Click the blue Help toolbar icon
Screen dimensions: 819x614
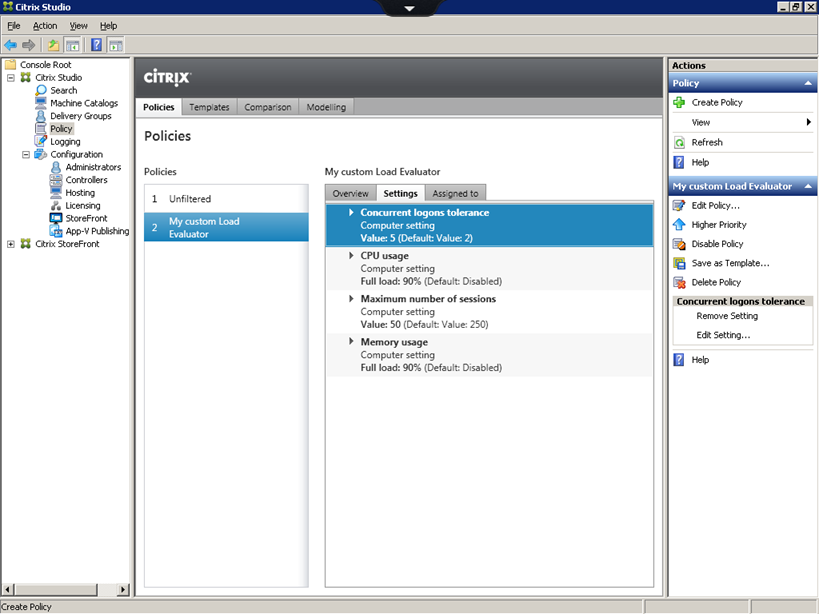pyautogui.click(x=97, y=45)
